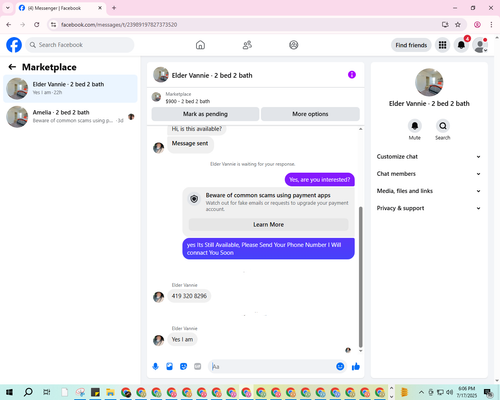Choose a sticker

point(184,367)
